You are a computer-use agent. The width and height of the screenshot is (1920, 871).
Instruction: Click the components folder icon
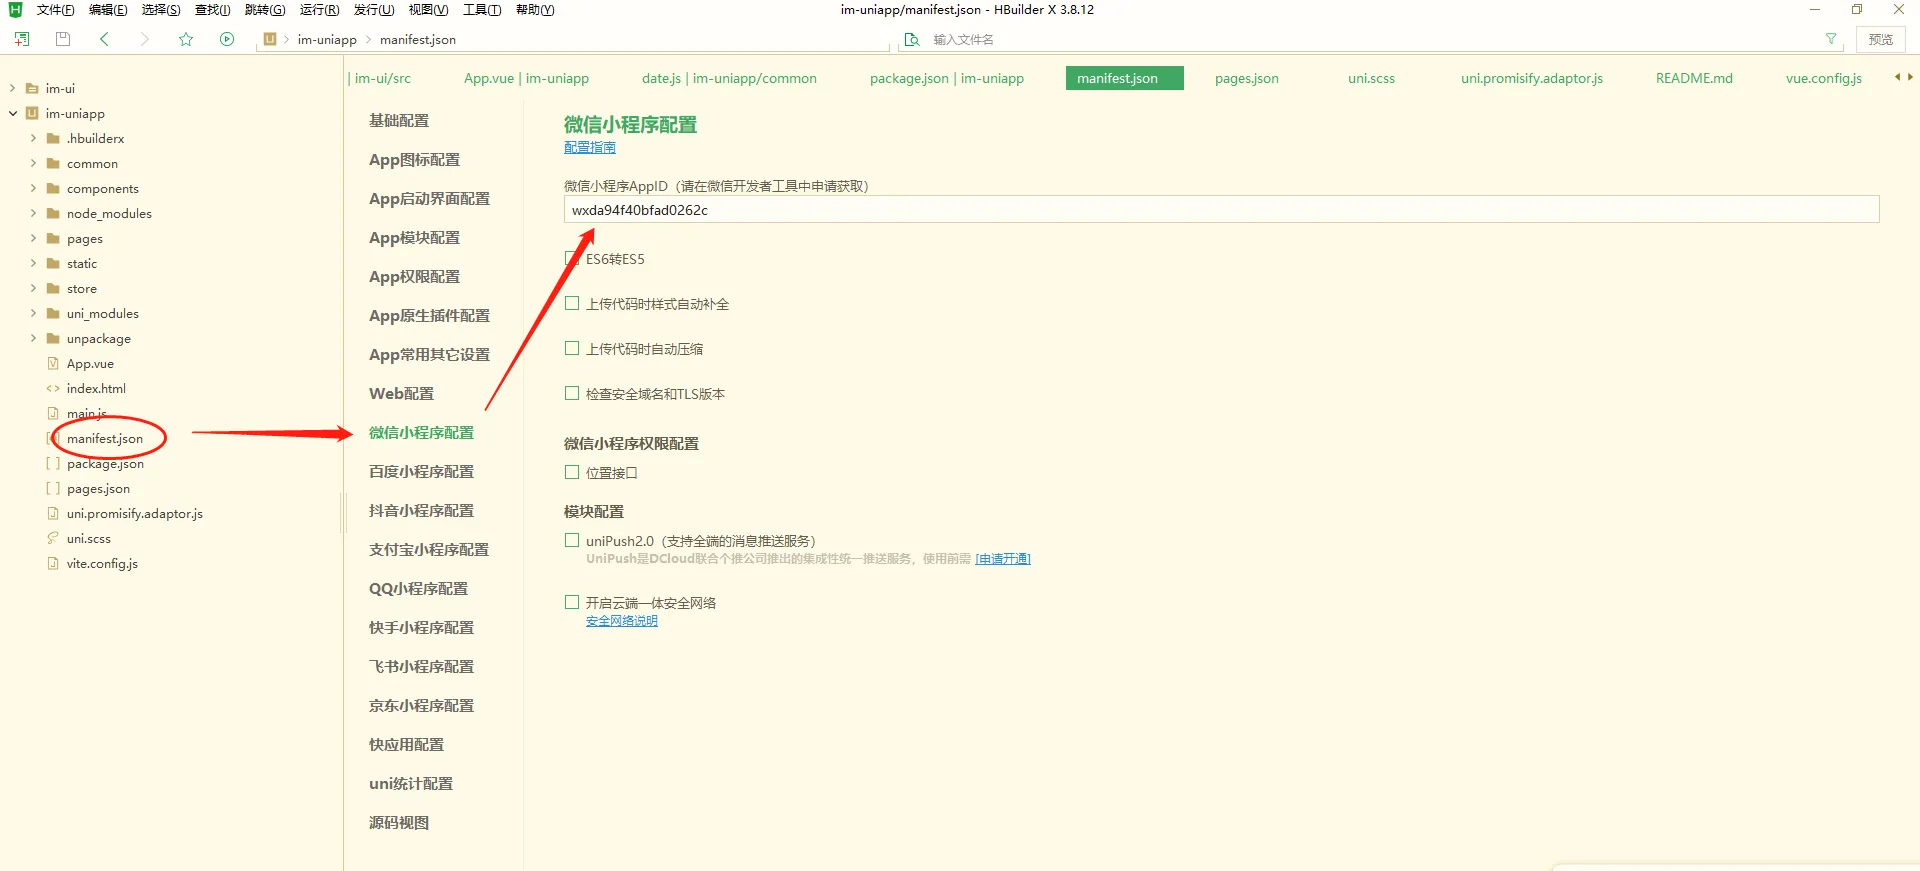tap(53, 188)
